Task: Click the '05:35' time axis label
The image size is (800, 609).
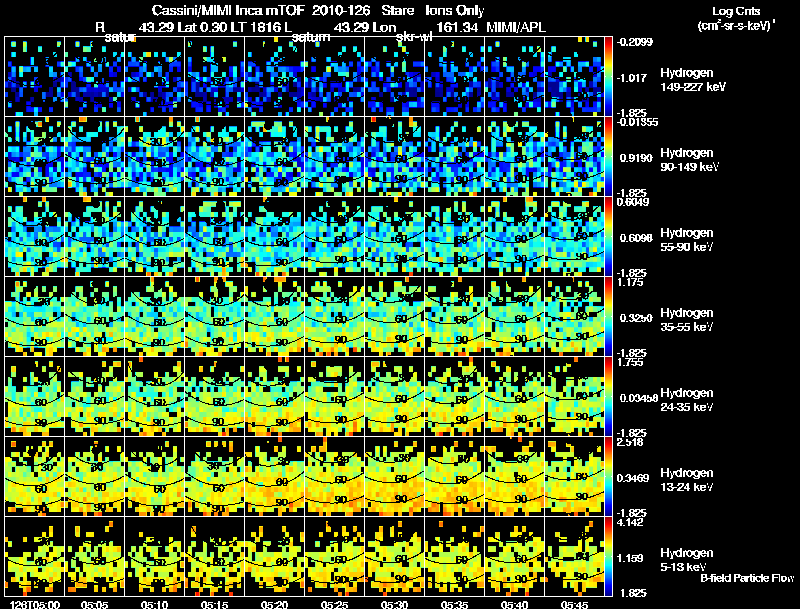Action: [454, 604]
